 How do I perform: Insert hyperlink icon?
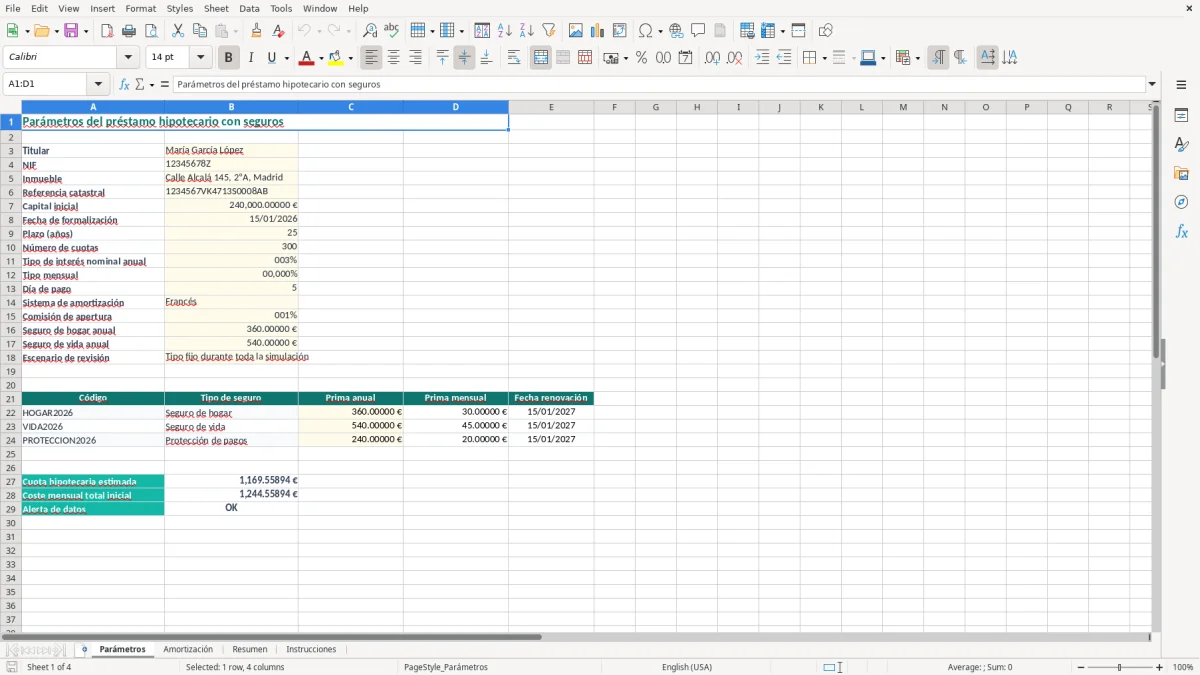click(x=676, y=31)
